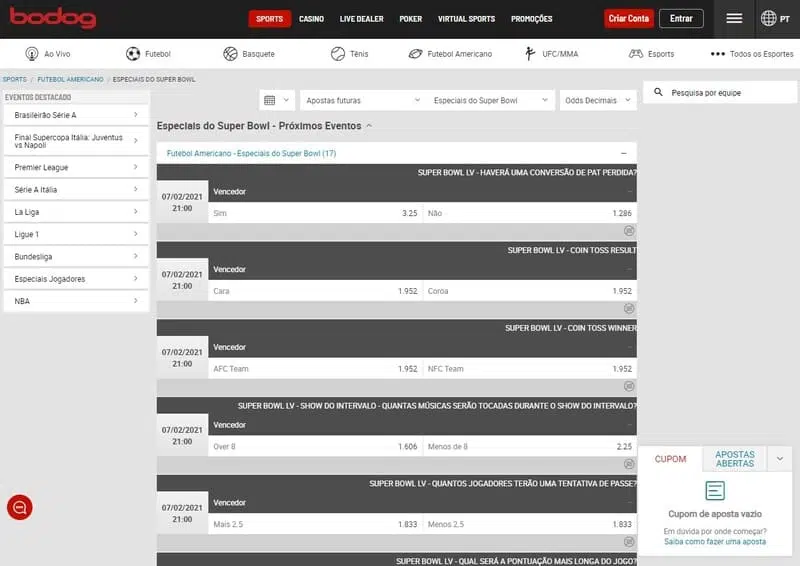This screenshot has height=566, width=800.
Task: Click the Entrar button
Action: click(x=681, y=18)
